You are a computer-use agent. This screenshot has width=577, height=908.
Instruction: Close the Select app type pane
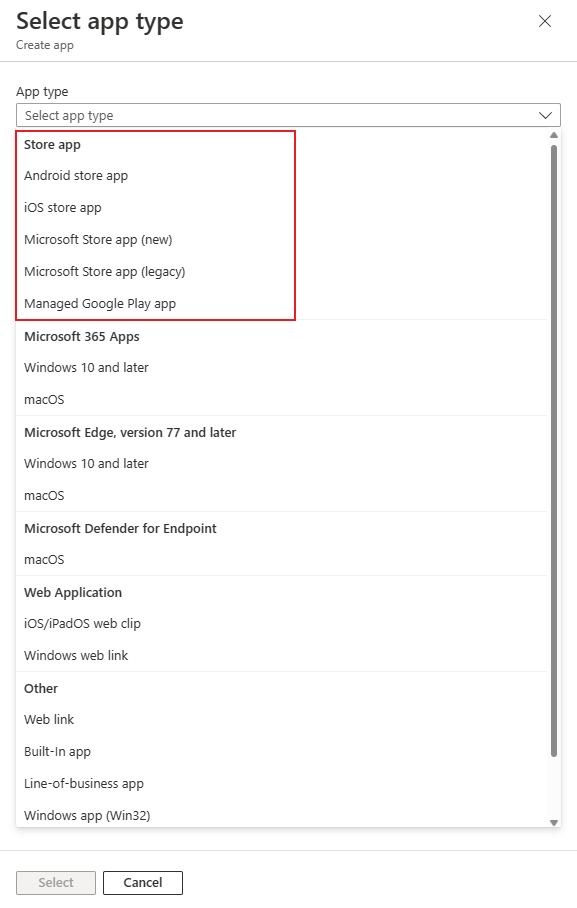click(x=545, y=21)
